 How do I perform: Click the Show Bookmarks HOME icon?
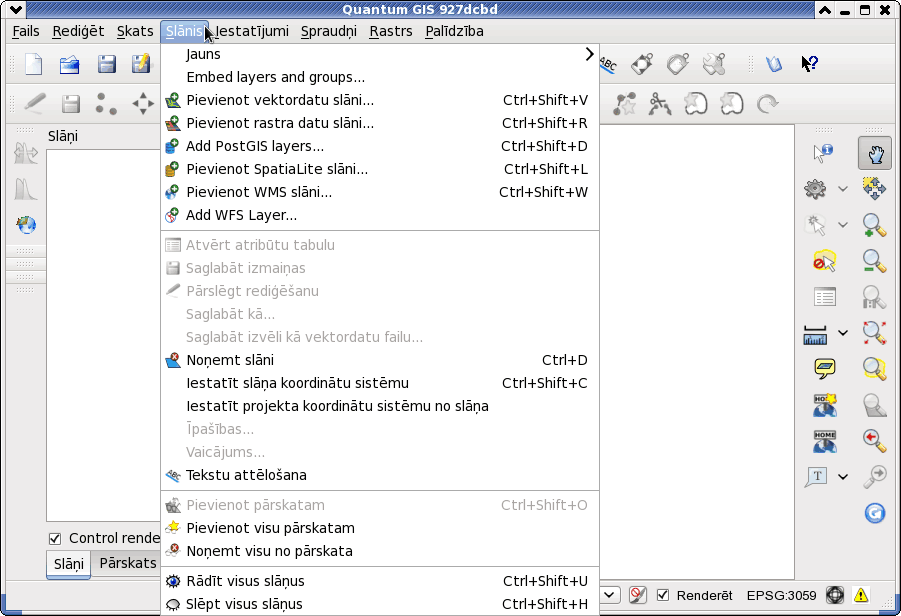[825, 441]
